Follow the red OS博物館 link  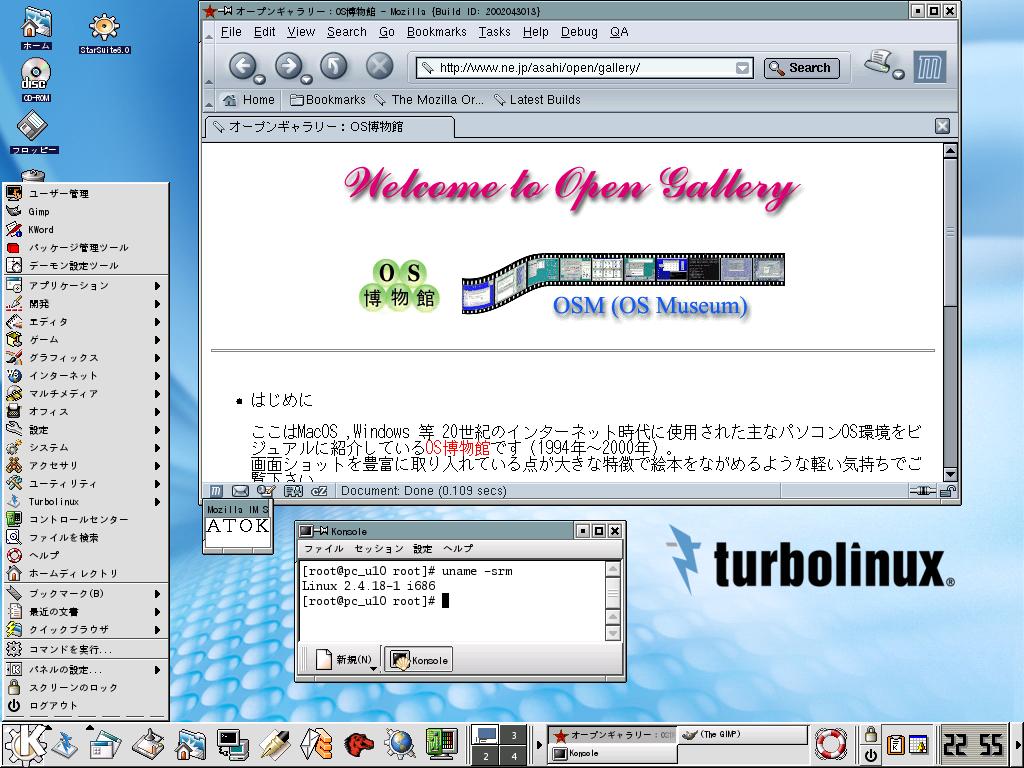457,448
